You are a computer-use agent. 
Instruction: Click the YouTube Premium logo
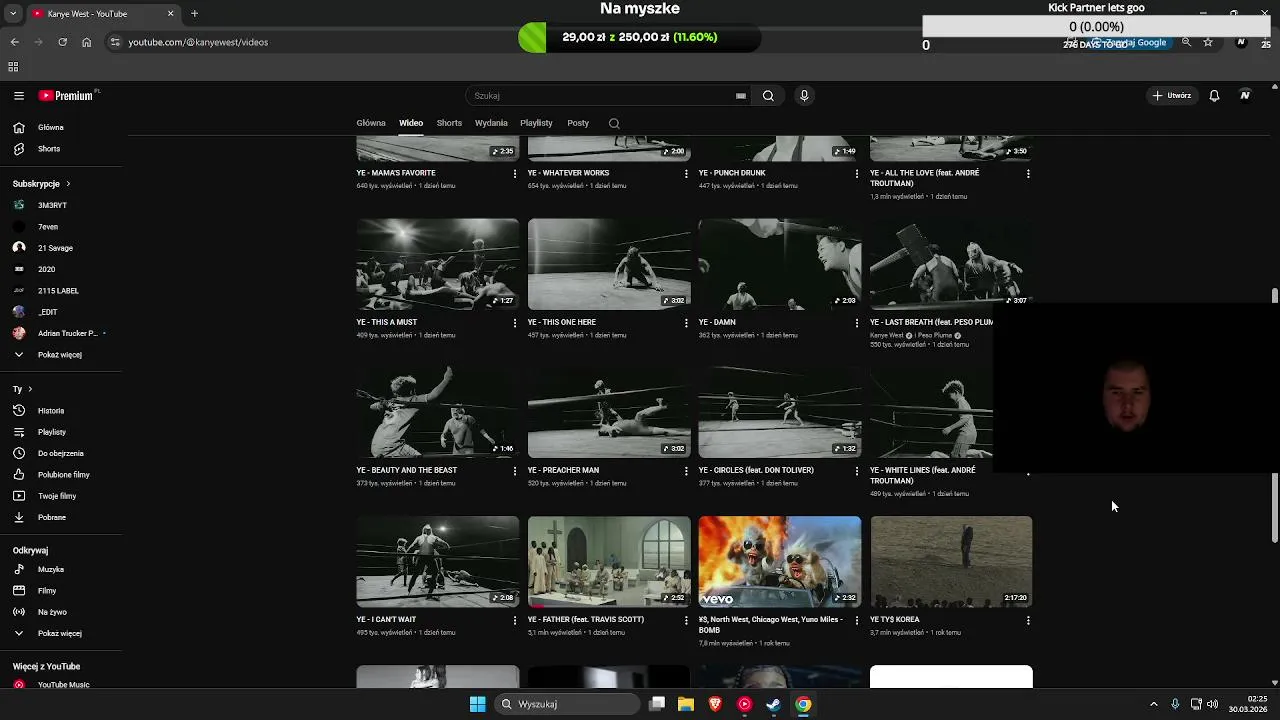(66, 96)
